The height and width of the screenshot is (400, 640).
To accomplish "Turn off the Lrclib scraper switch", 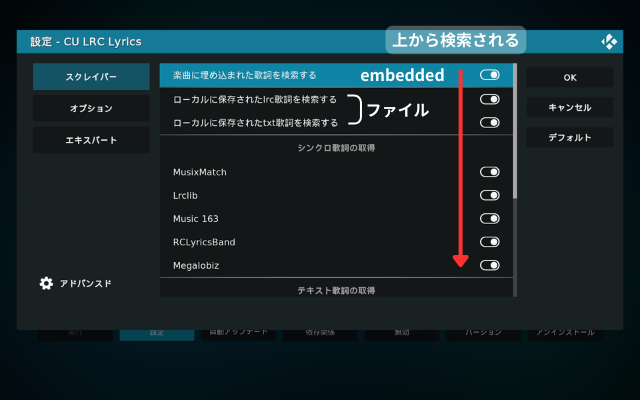I will pos(489,195).
